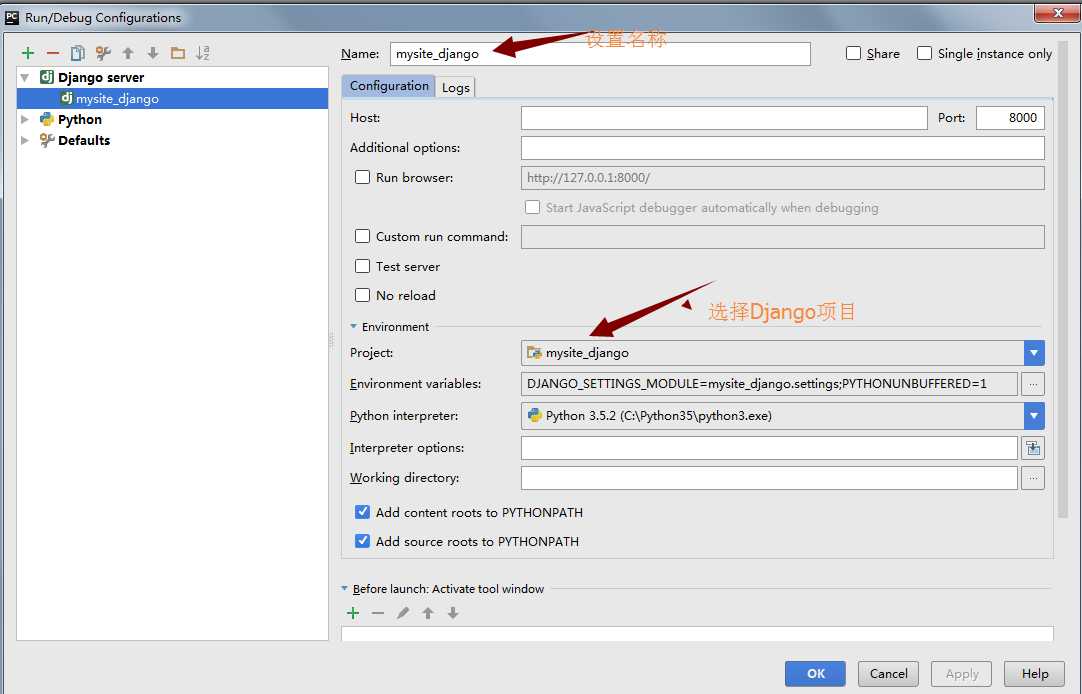
Task: Click into the Name field
Action: pos(600,54)
